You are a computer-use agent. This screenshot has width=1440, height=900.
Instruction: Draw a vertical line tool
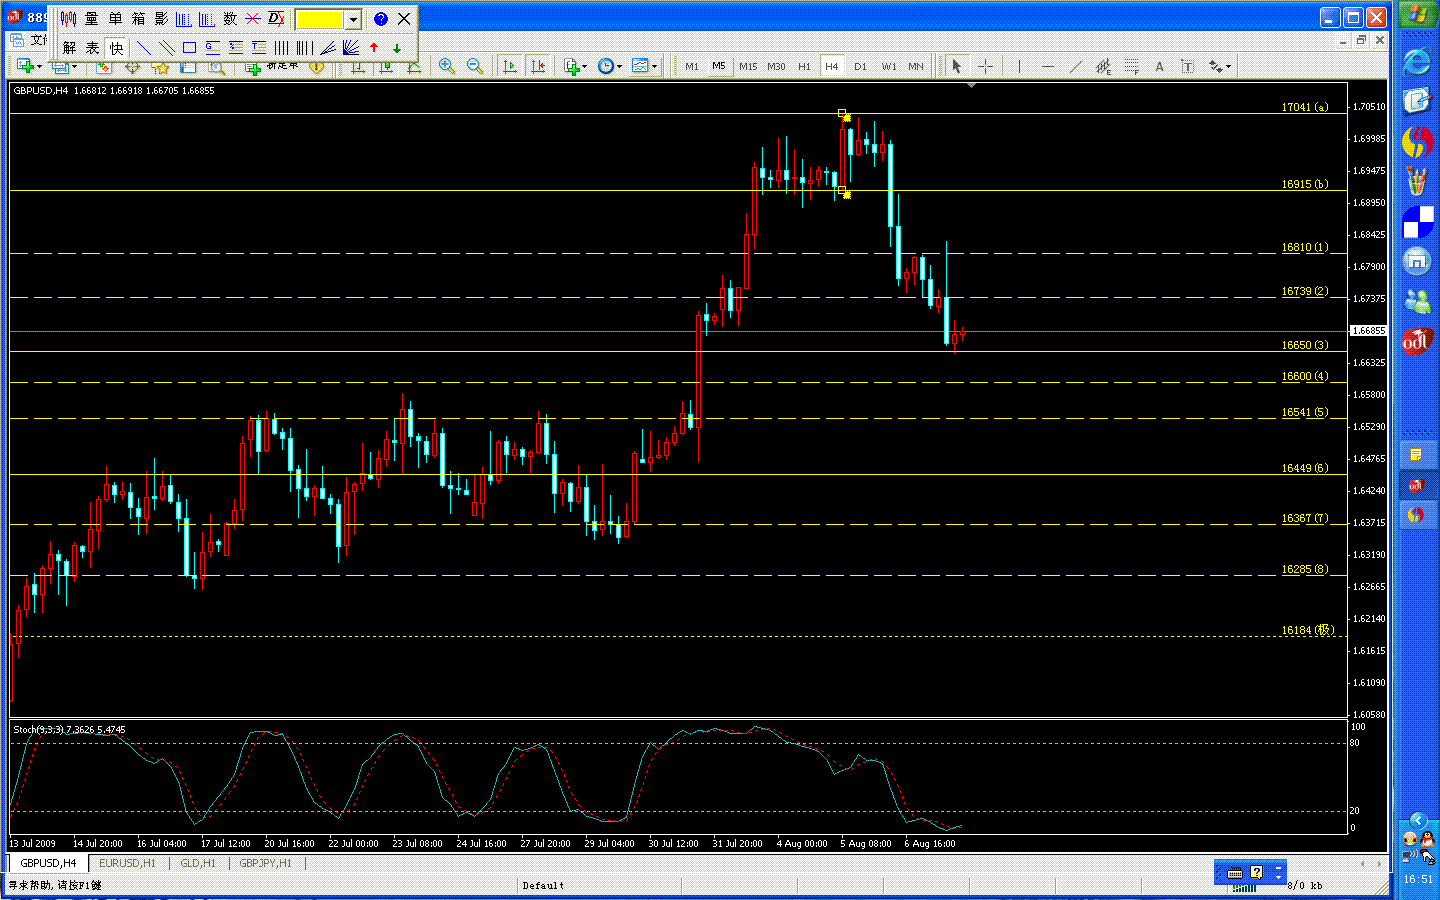[1019, 66]
